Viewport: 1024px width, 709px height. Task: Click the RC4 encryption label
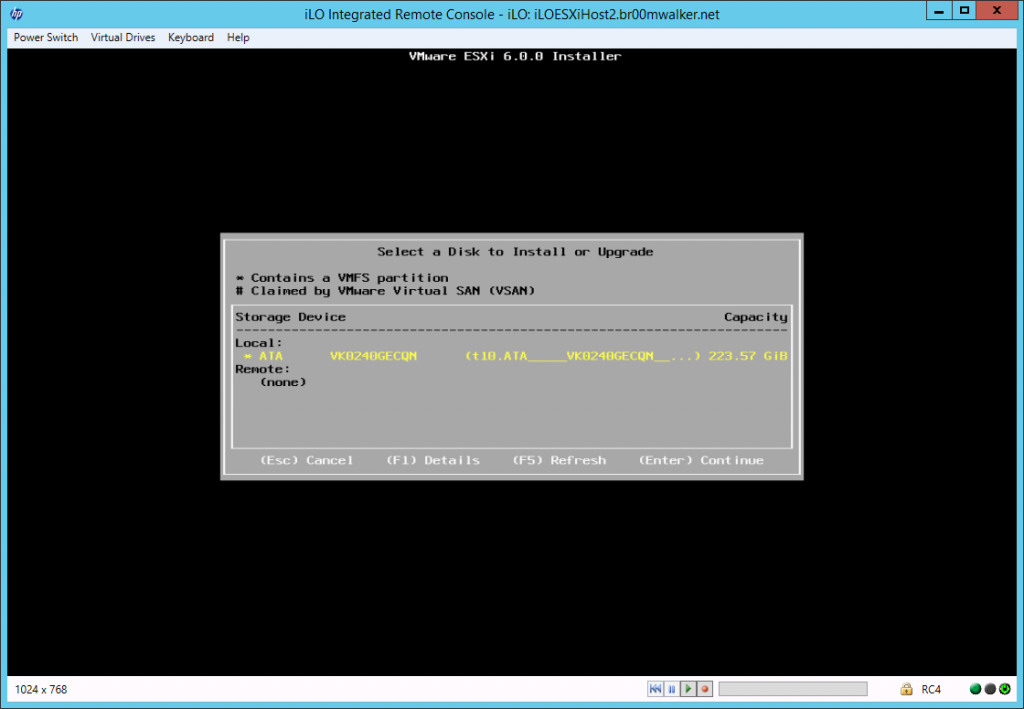coord(931,689)
